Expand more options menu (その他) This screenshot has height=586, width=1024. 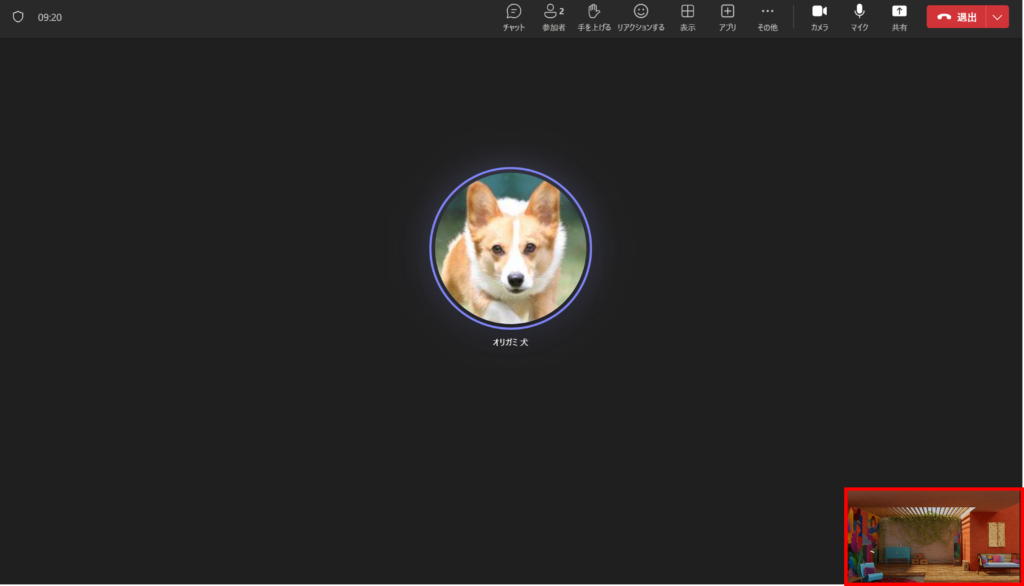pos(767,17)
